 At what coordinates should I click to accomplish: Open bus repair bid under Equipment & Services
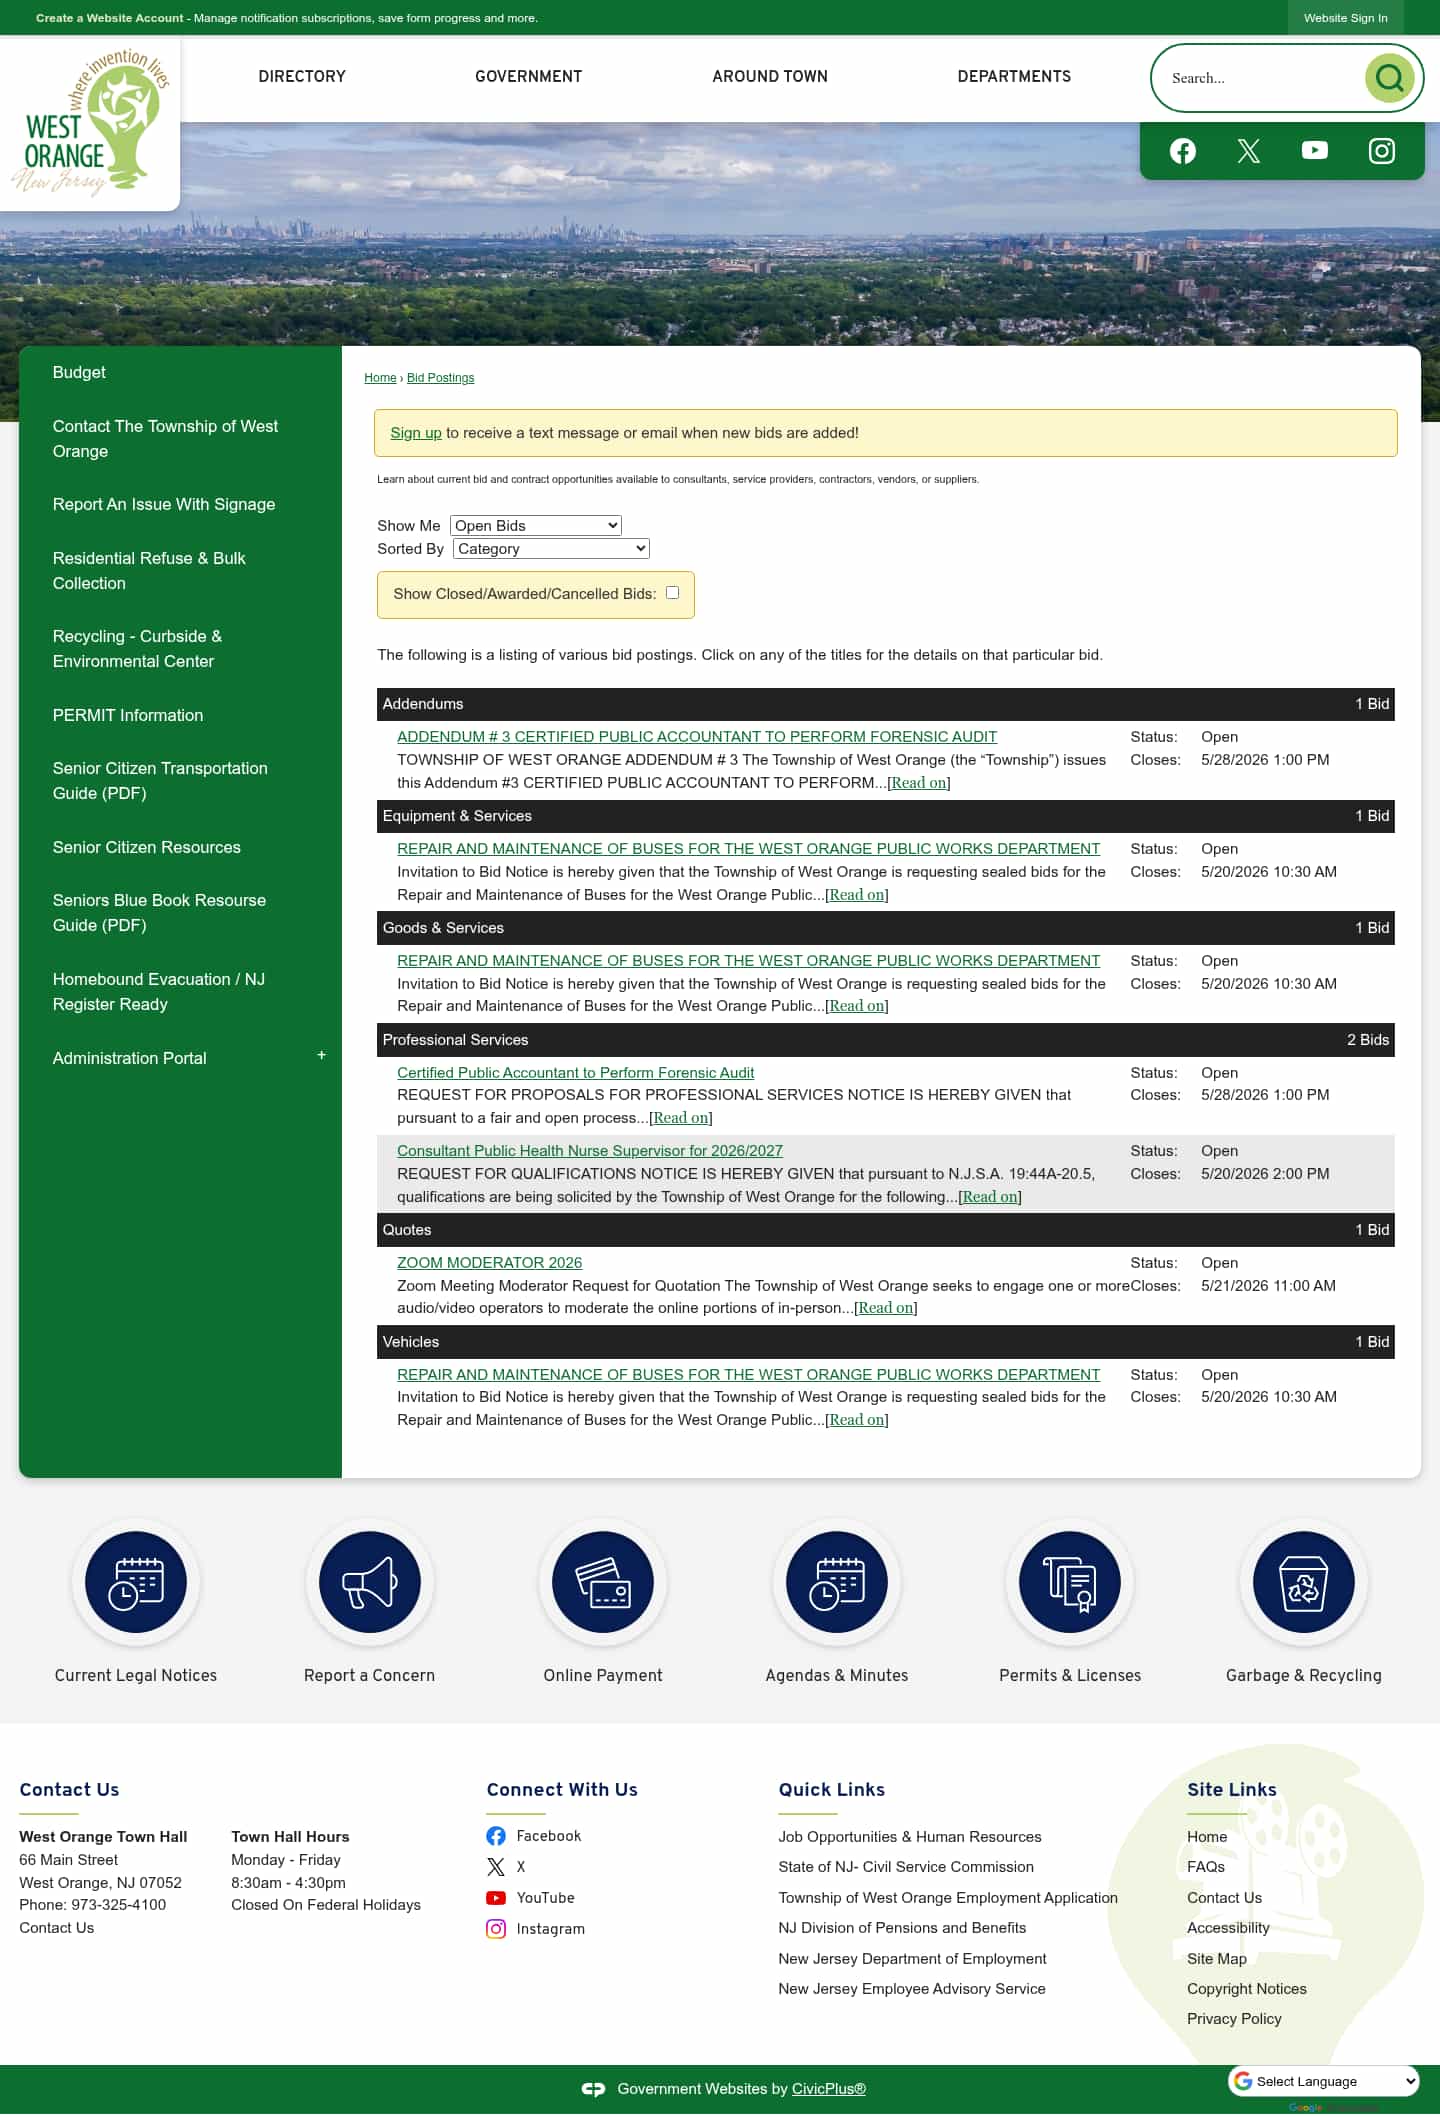coord(748,849)
